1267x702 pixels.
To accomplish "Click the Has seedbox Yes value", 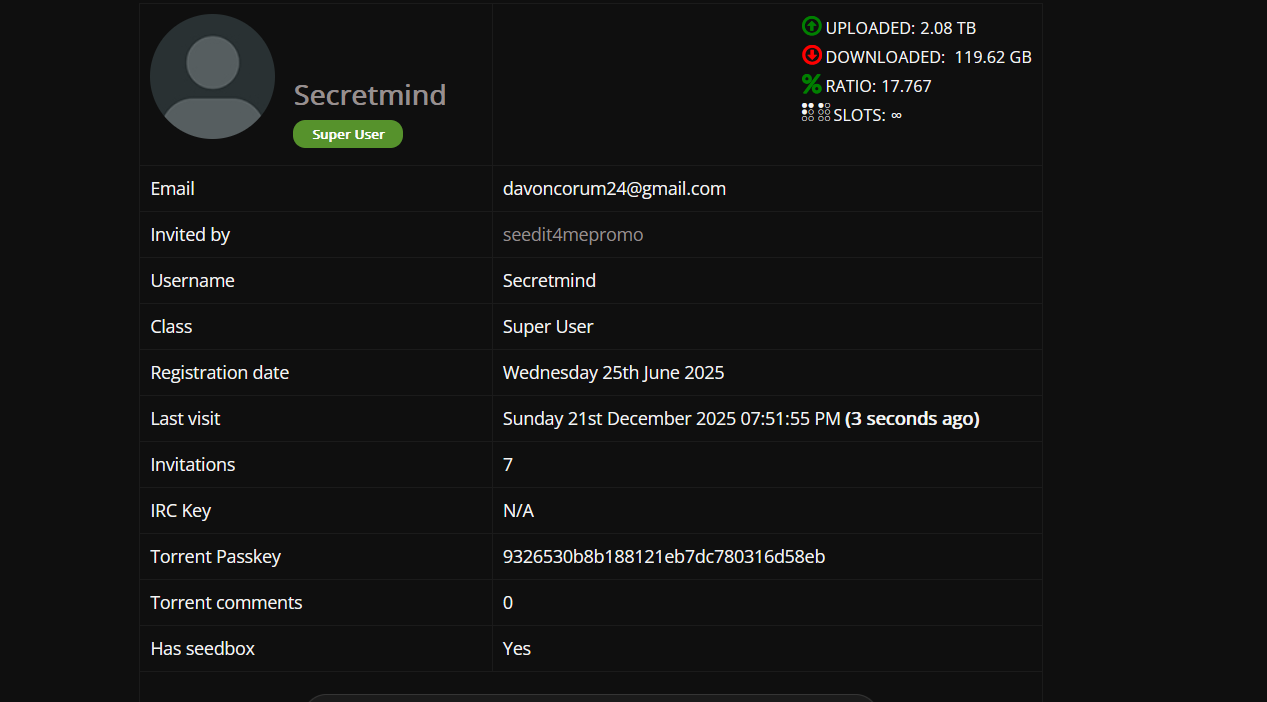I will 517,649.
